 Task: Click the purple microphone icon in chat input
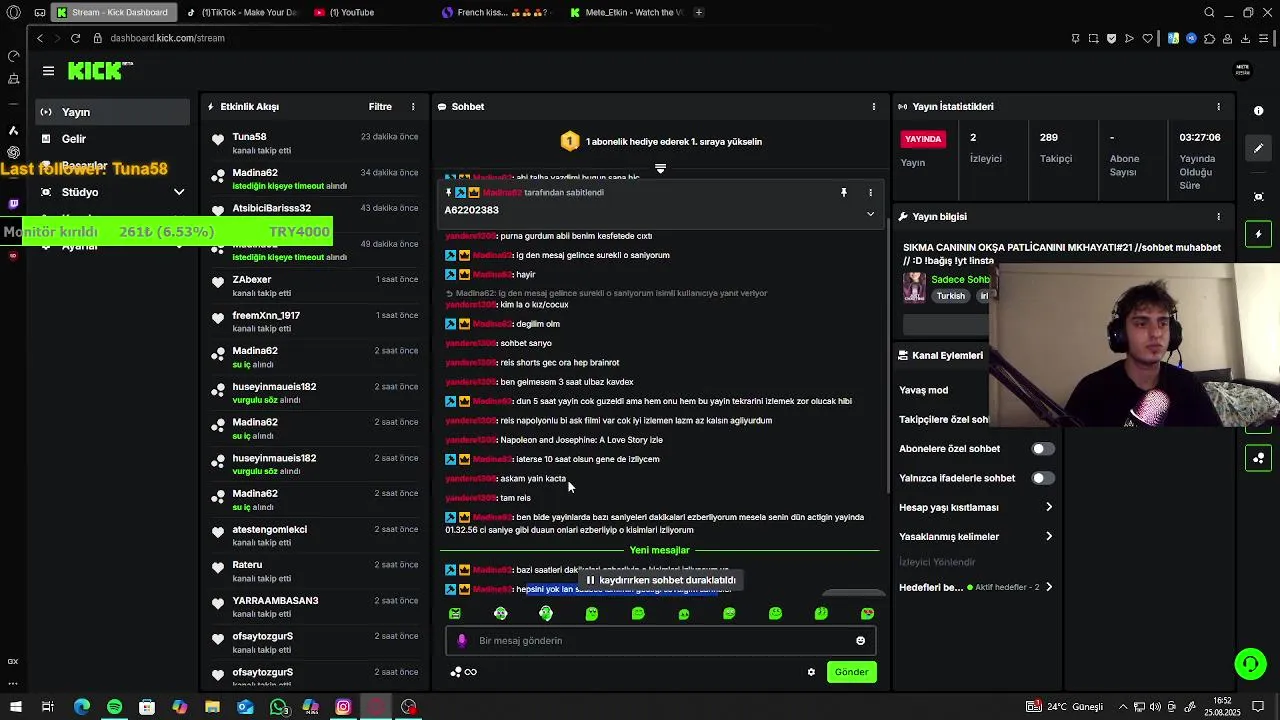461,641
